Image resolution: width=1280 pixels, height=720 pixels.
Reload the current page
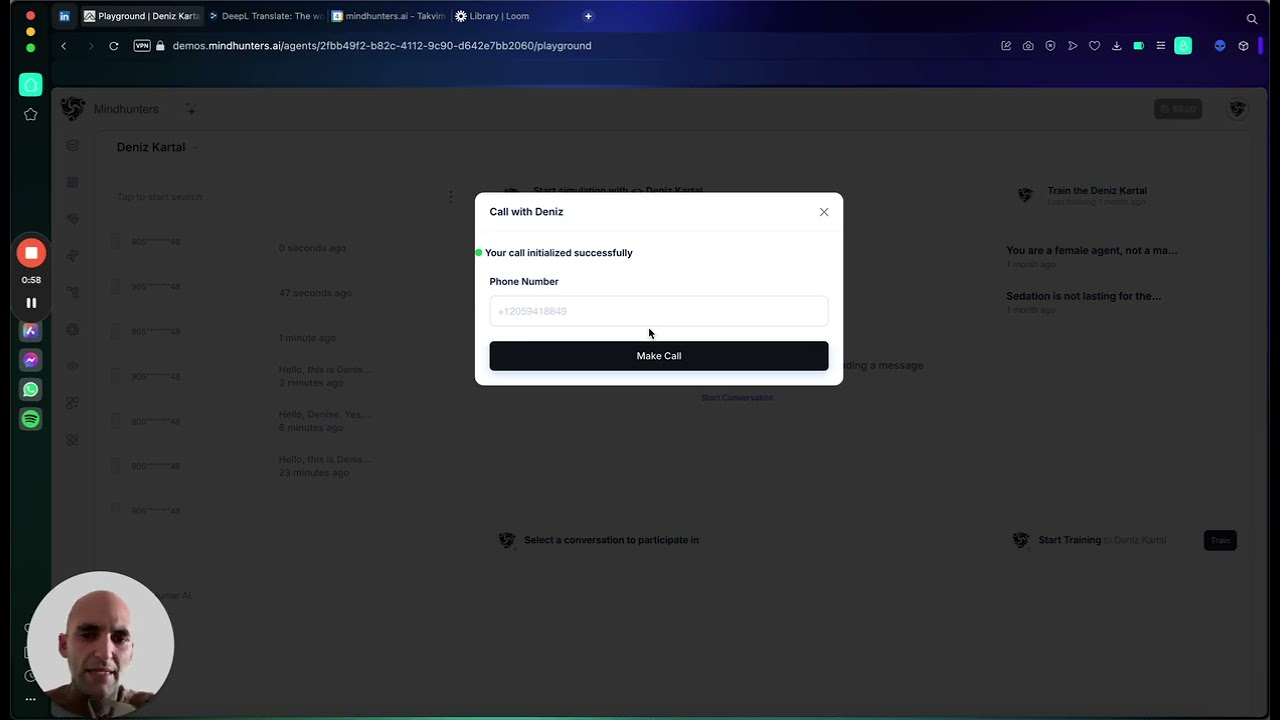click(114, 46)
